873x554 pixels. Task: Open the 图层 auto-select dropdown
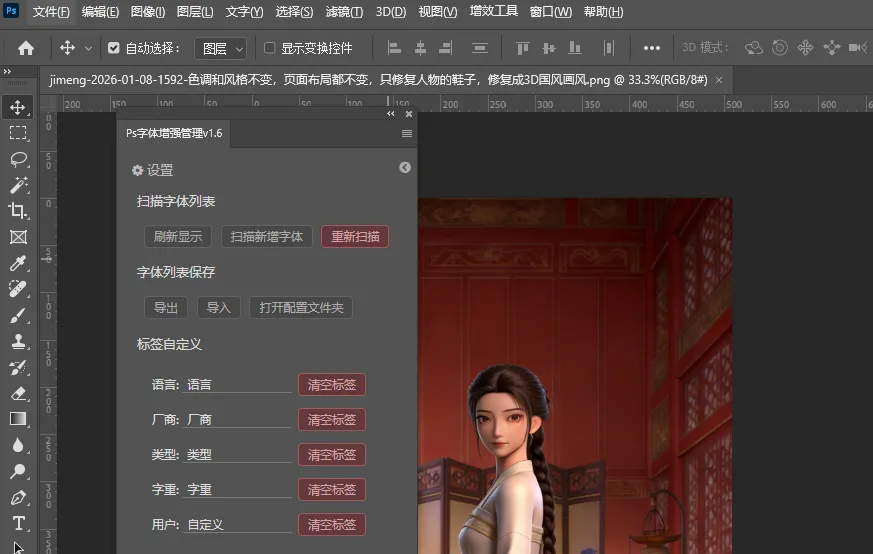(x=220, y=49)
